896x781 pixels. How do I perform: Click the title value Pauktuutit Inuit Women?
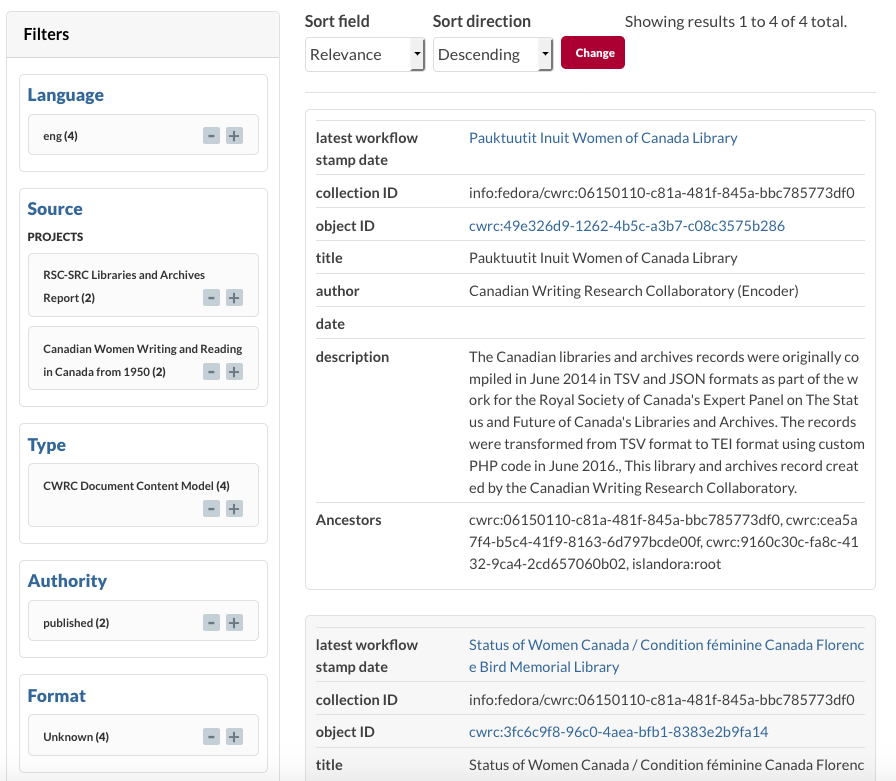(603, 258)
